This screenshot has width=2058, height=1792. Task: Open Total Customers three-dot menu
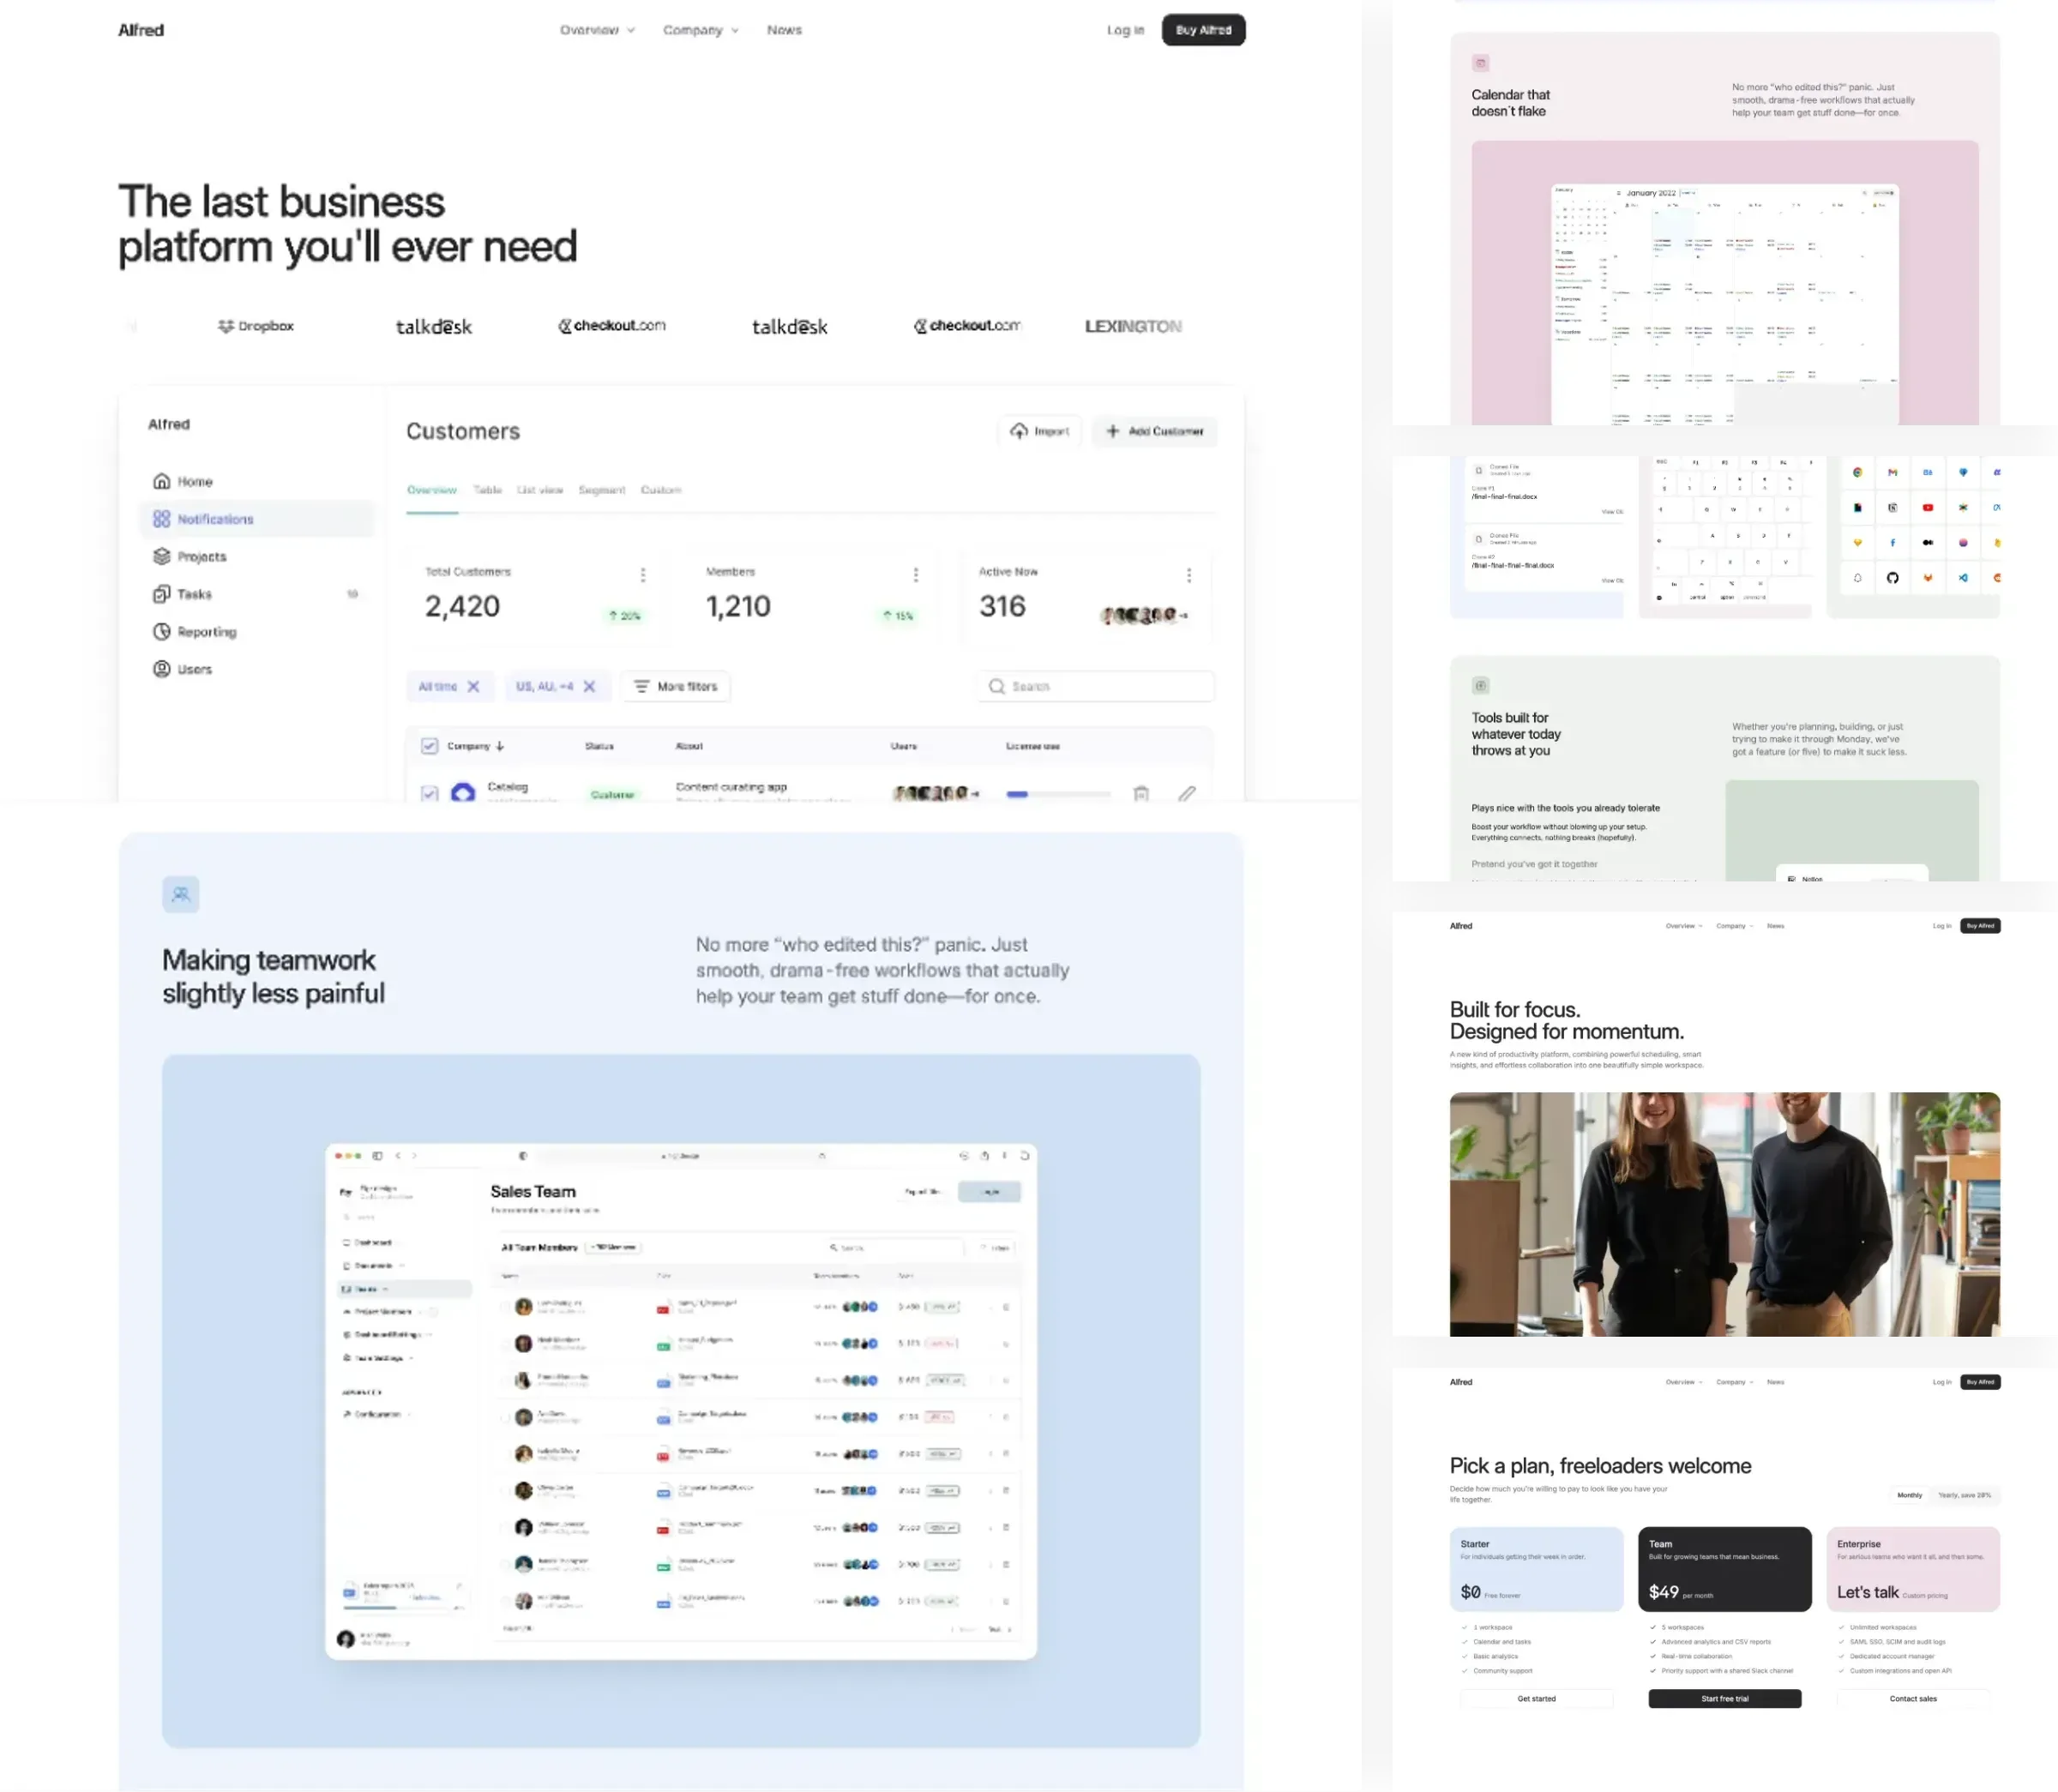pyautogui.click(x=643, y=574)
